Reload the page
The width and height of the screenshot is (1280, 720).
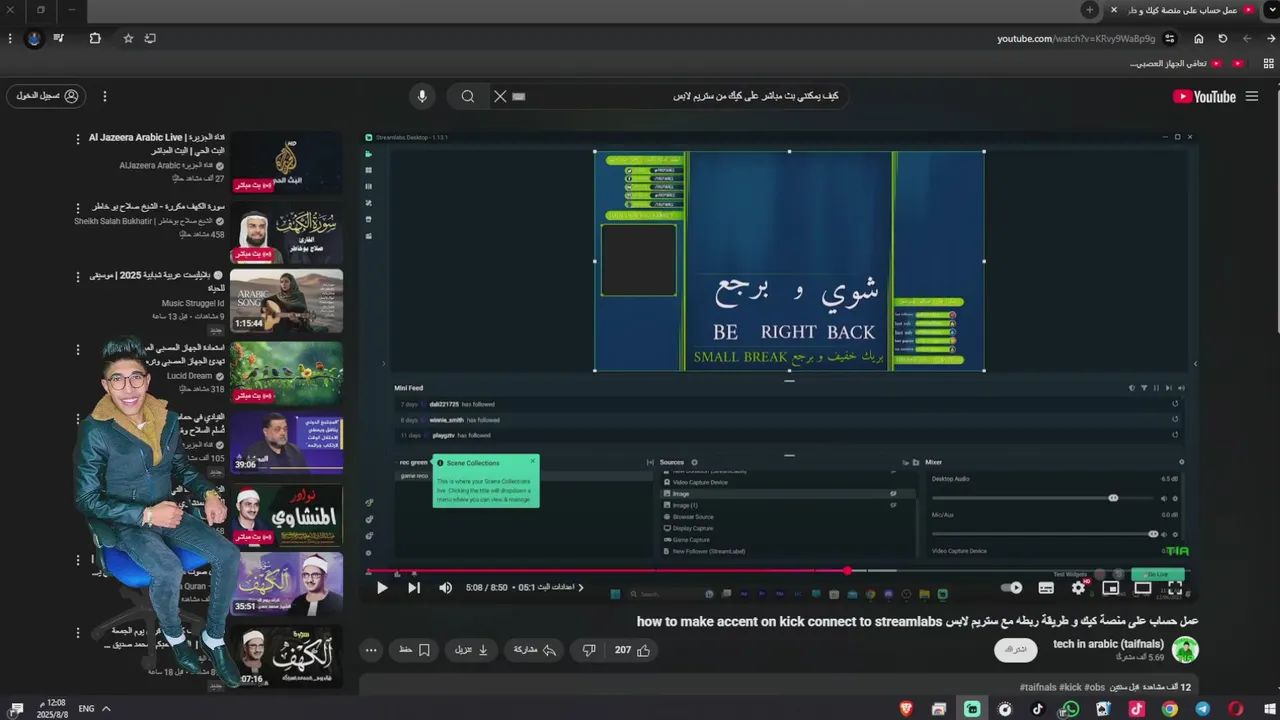[x=1222, y=39]
